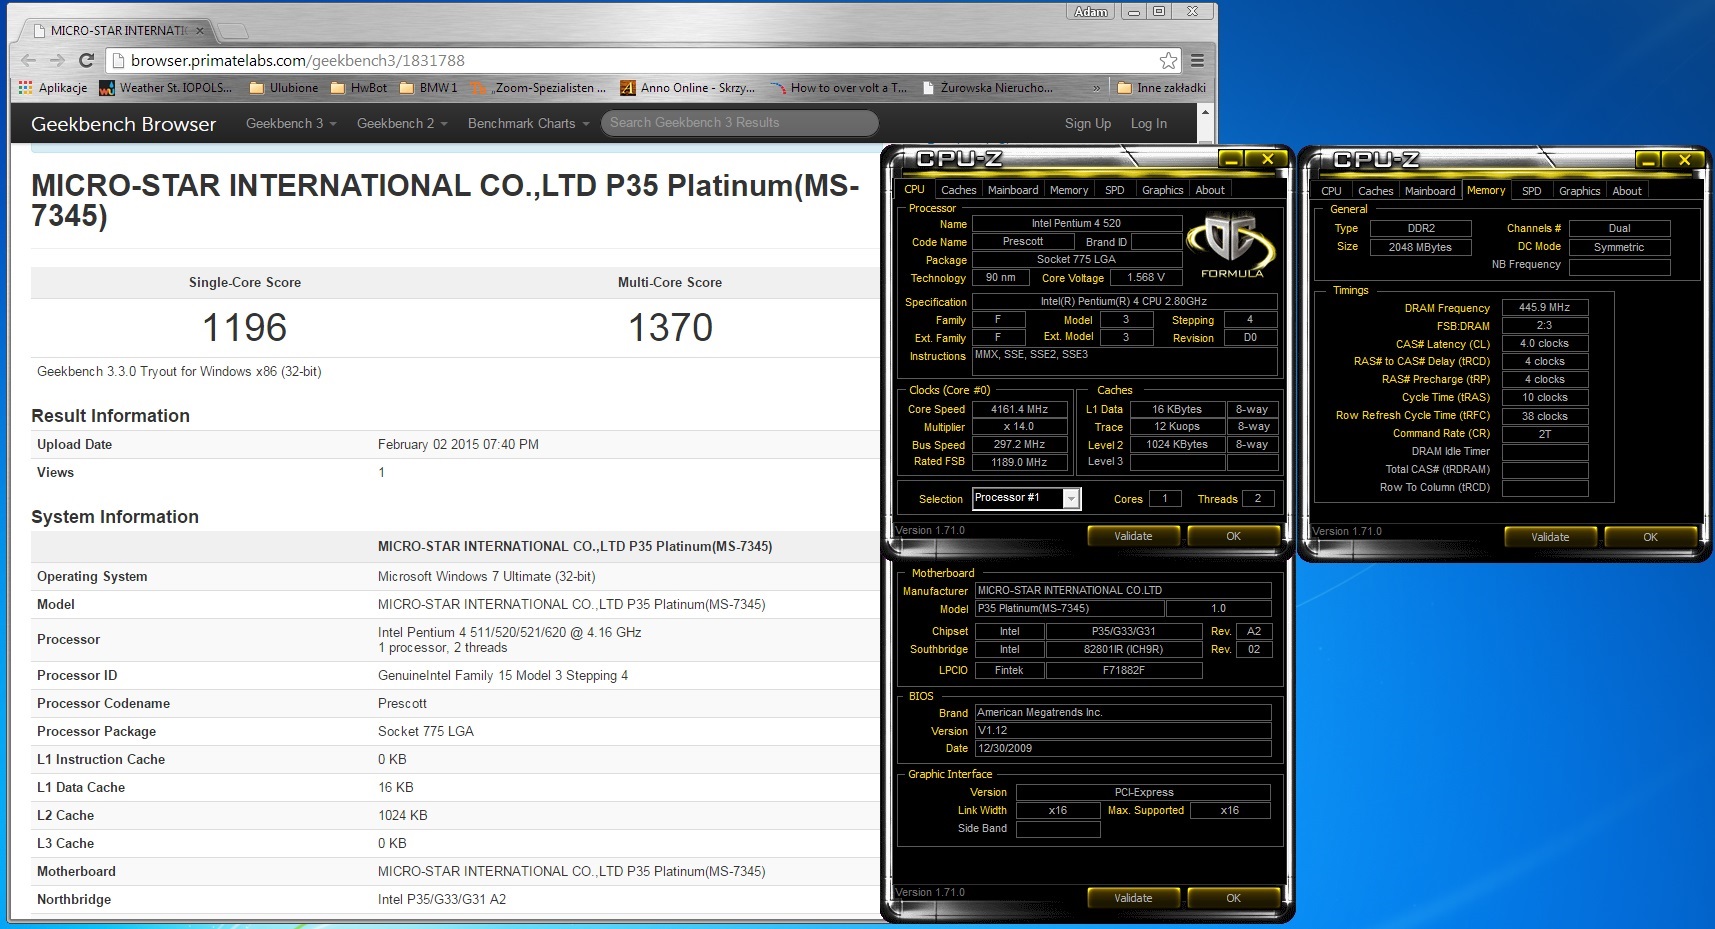Open the Processor #1 selection dropdown
The width and height of the screenshot is (1715, 929).
point(1071,498)
